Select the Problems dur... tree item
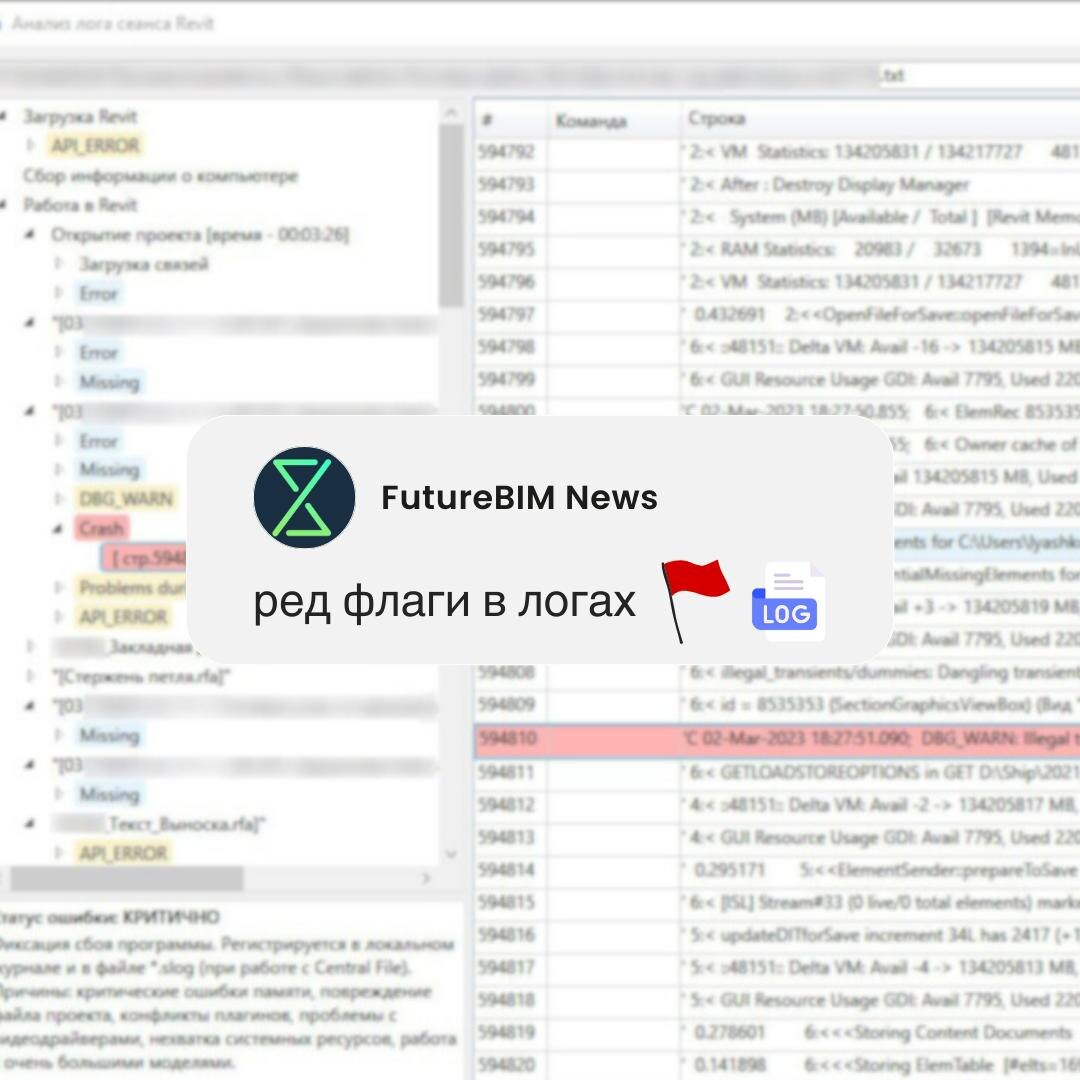 coord(131,588)
